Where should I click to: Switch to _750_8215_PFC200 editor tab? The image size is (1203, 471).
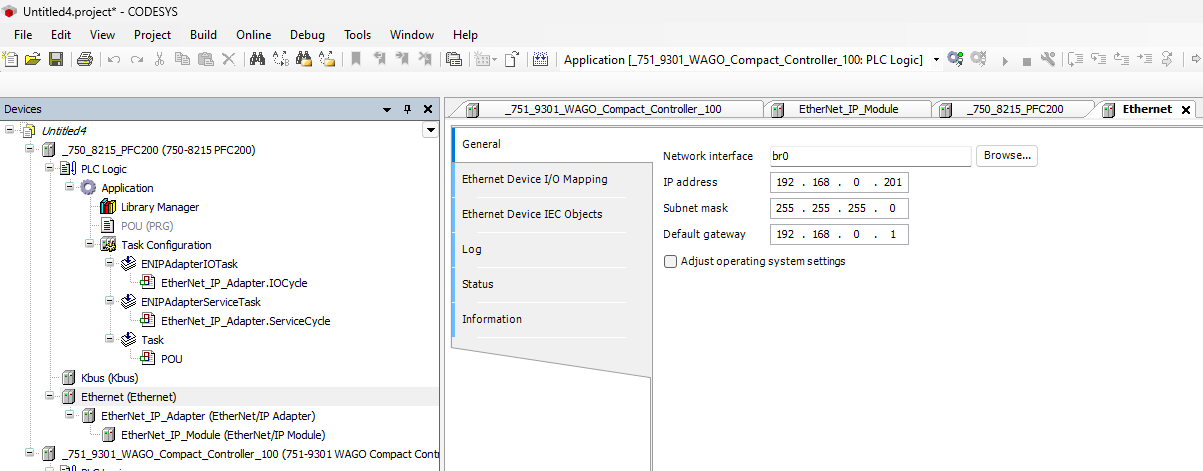click(x=1014, y=109)
